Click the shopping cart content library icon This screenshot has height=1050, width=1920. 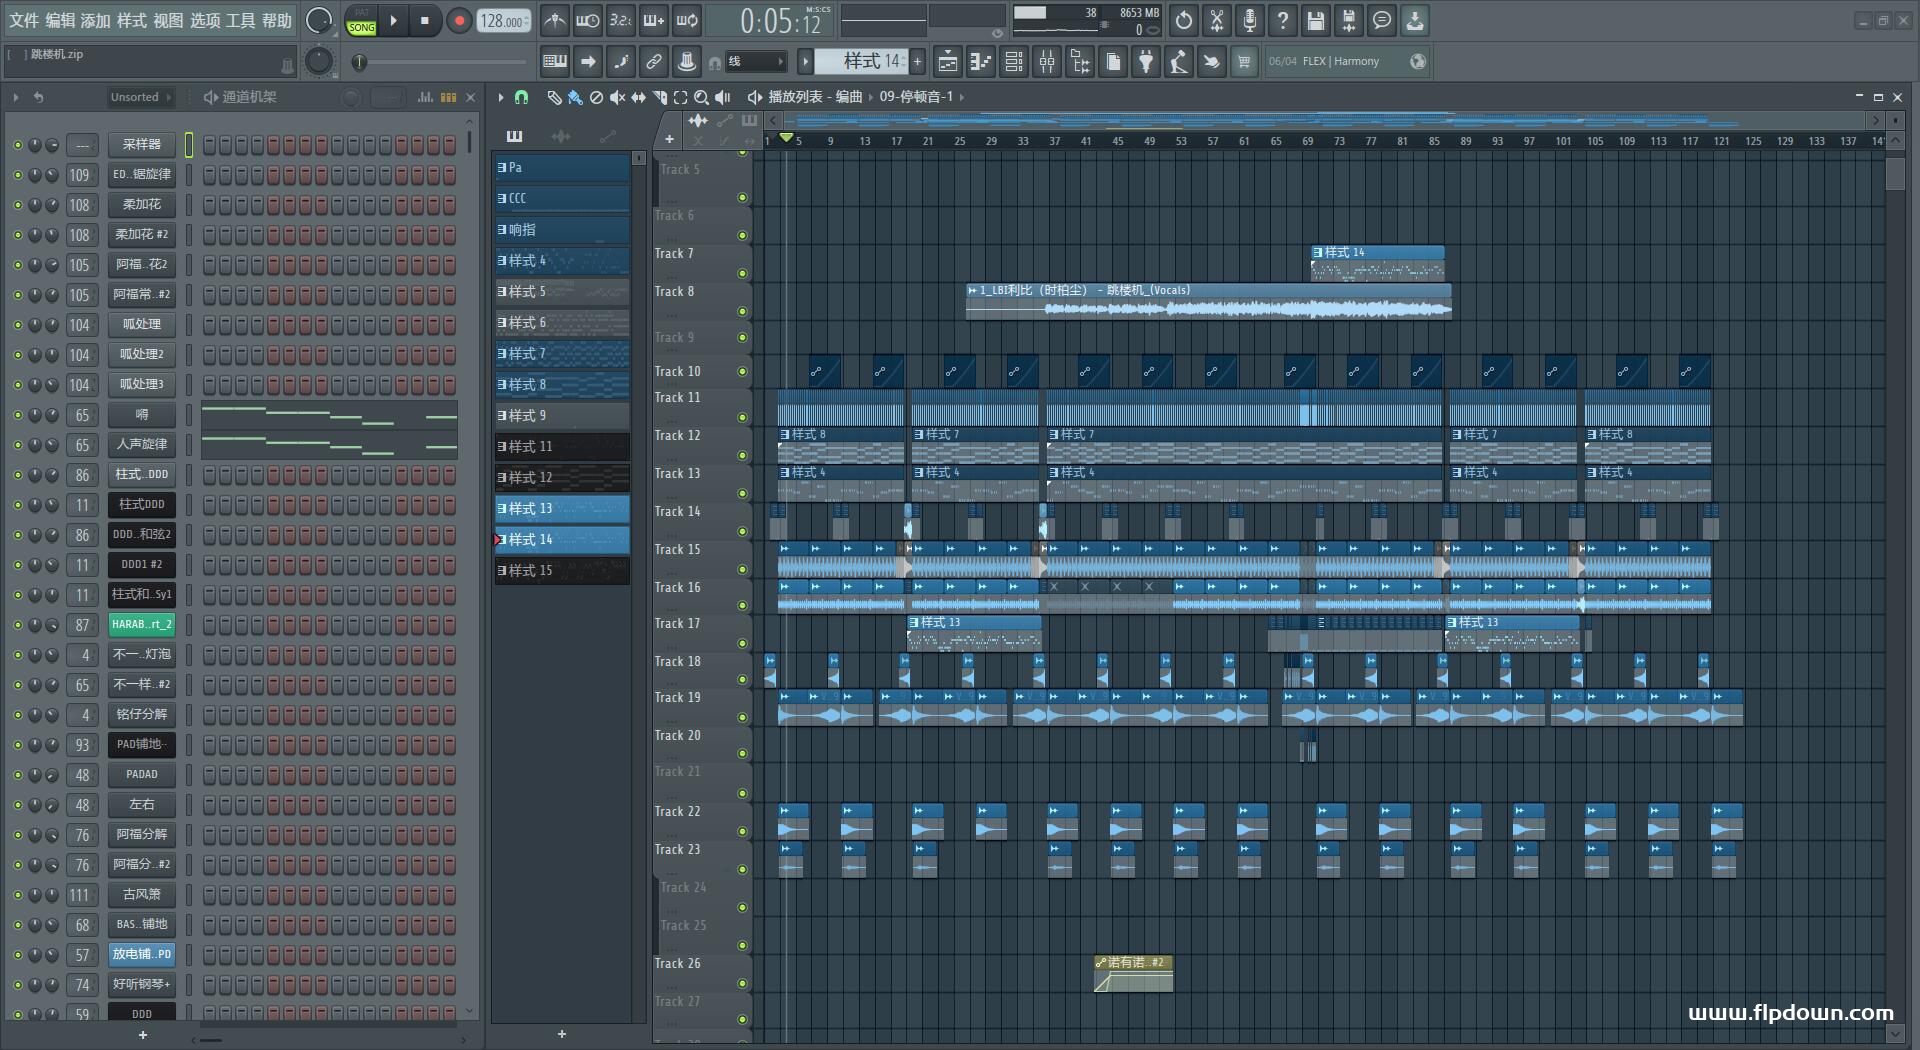tap(1244, 62)
